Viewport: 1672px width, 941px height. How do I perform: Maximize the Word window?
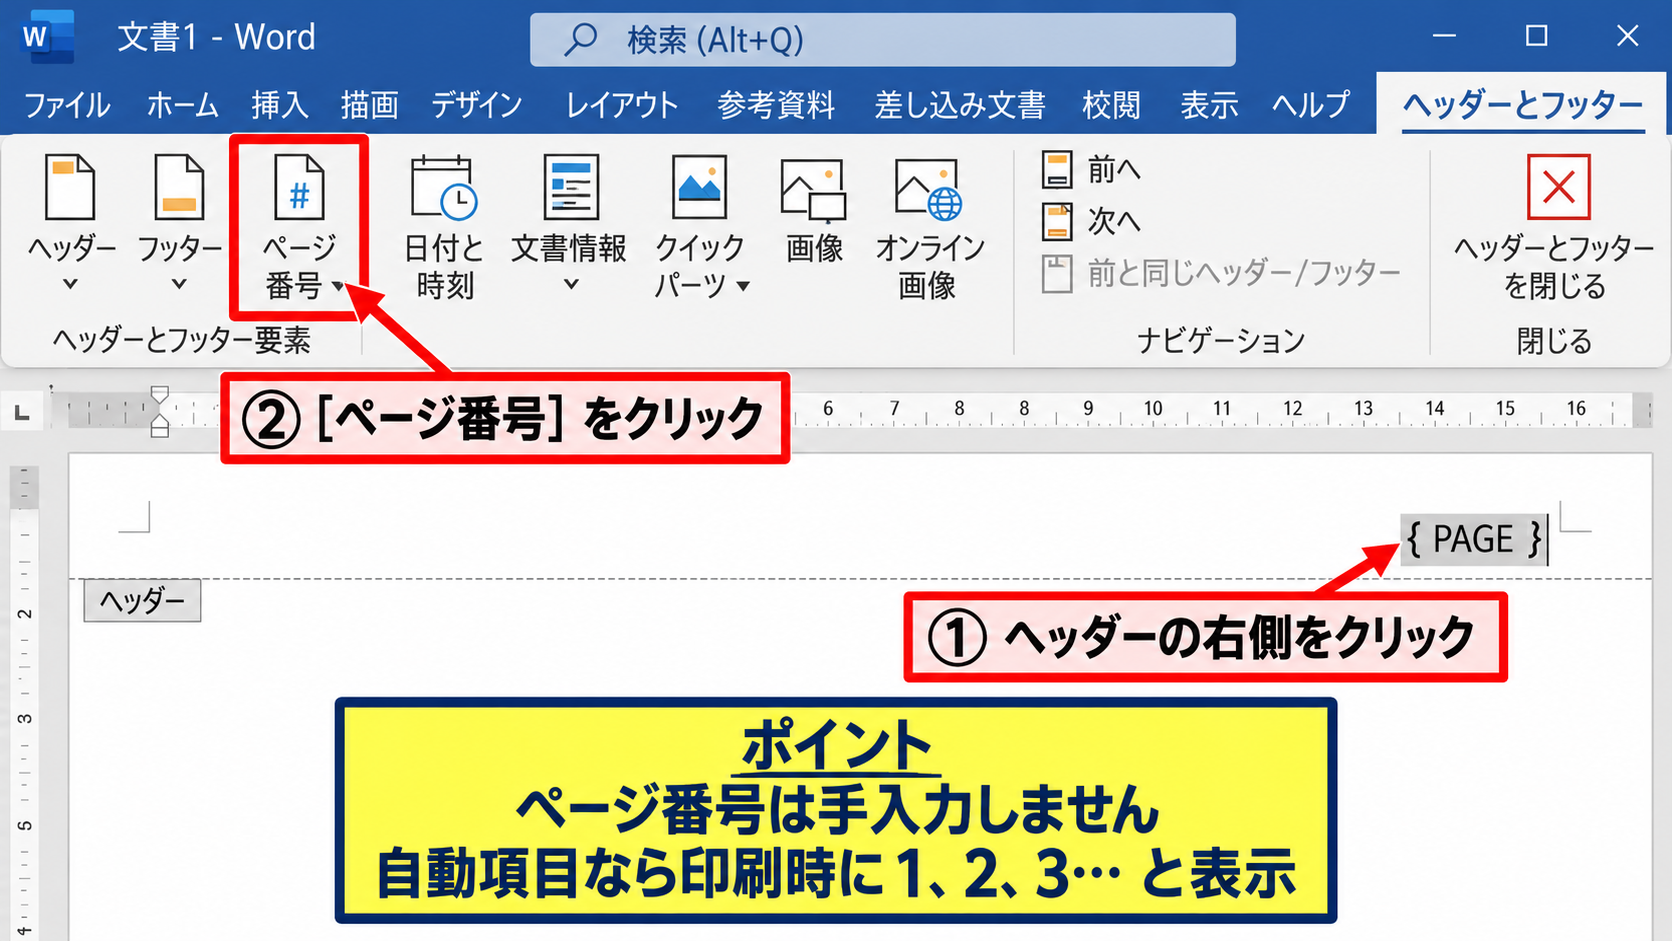[1537, 36]
